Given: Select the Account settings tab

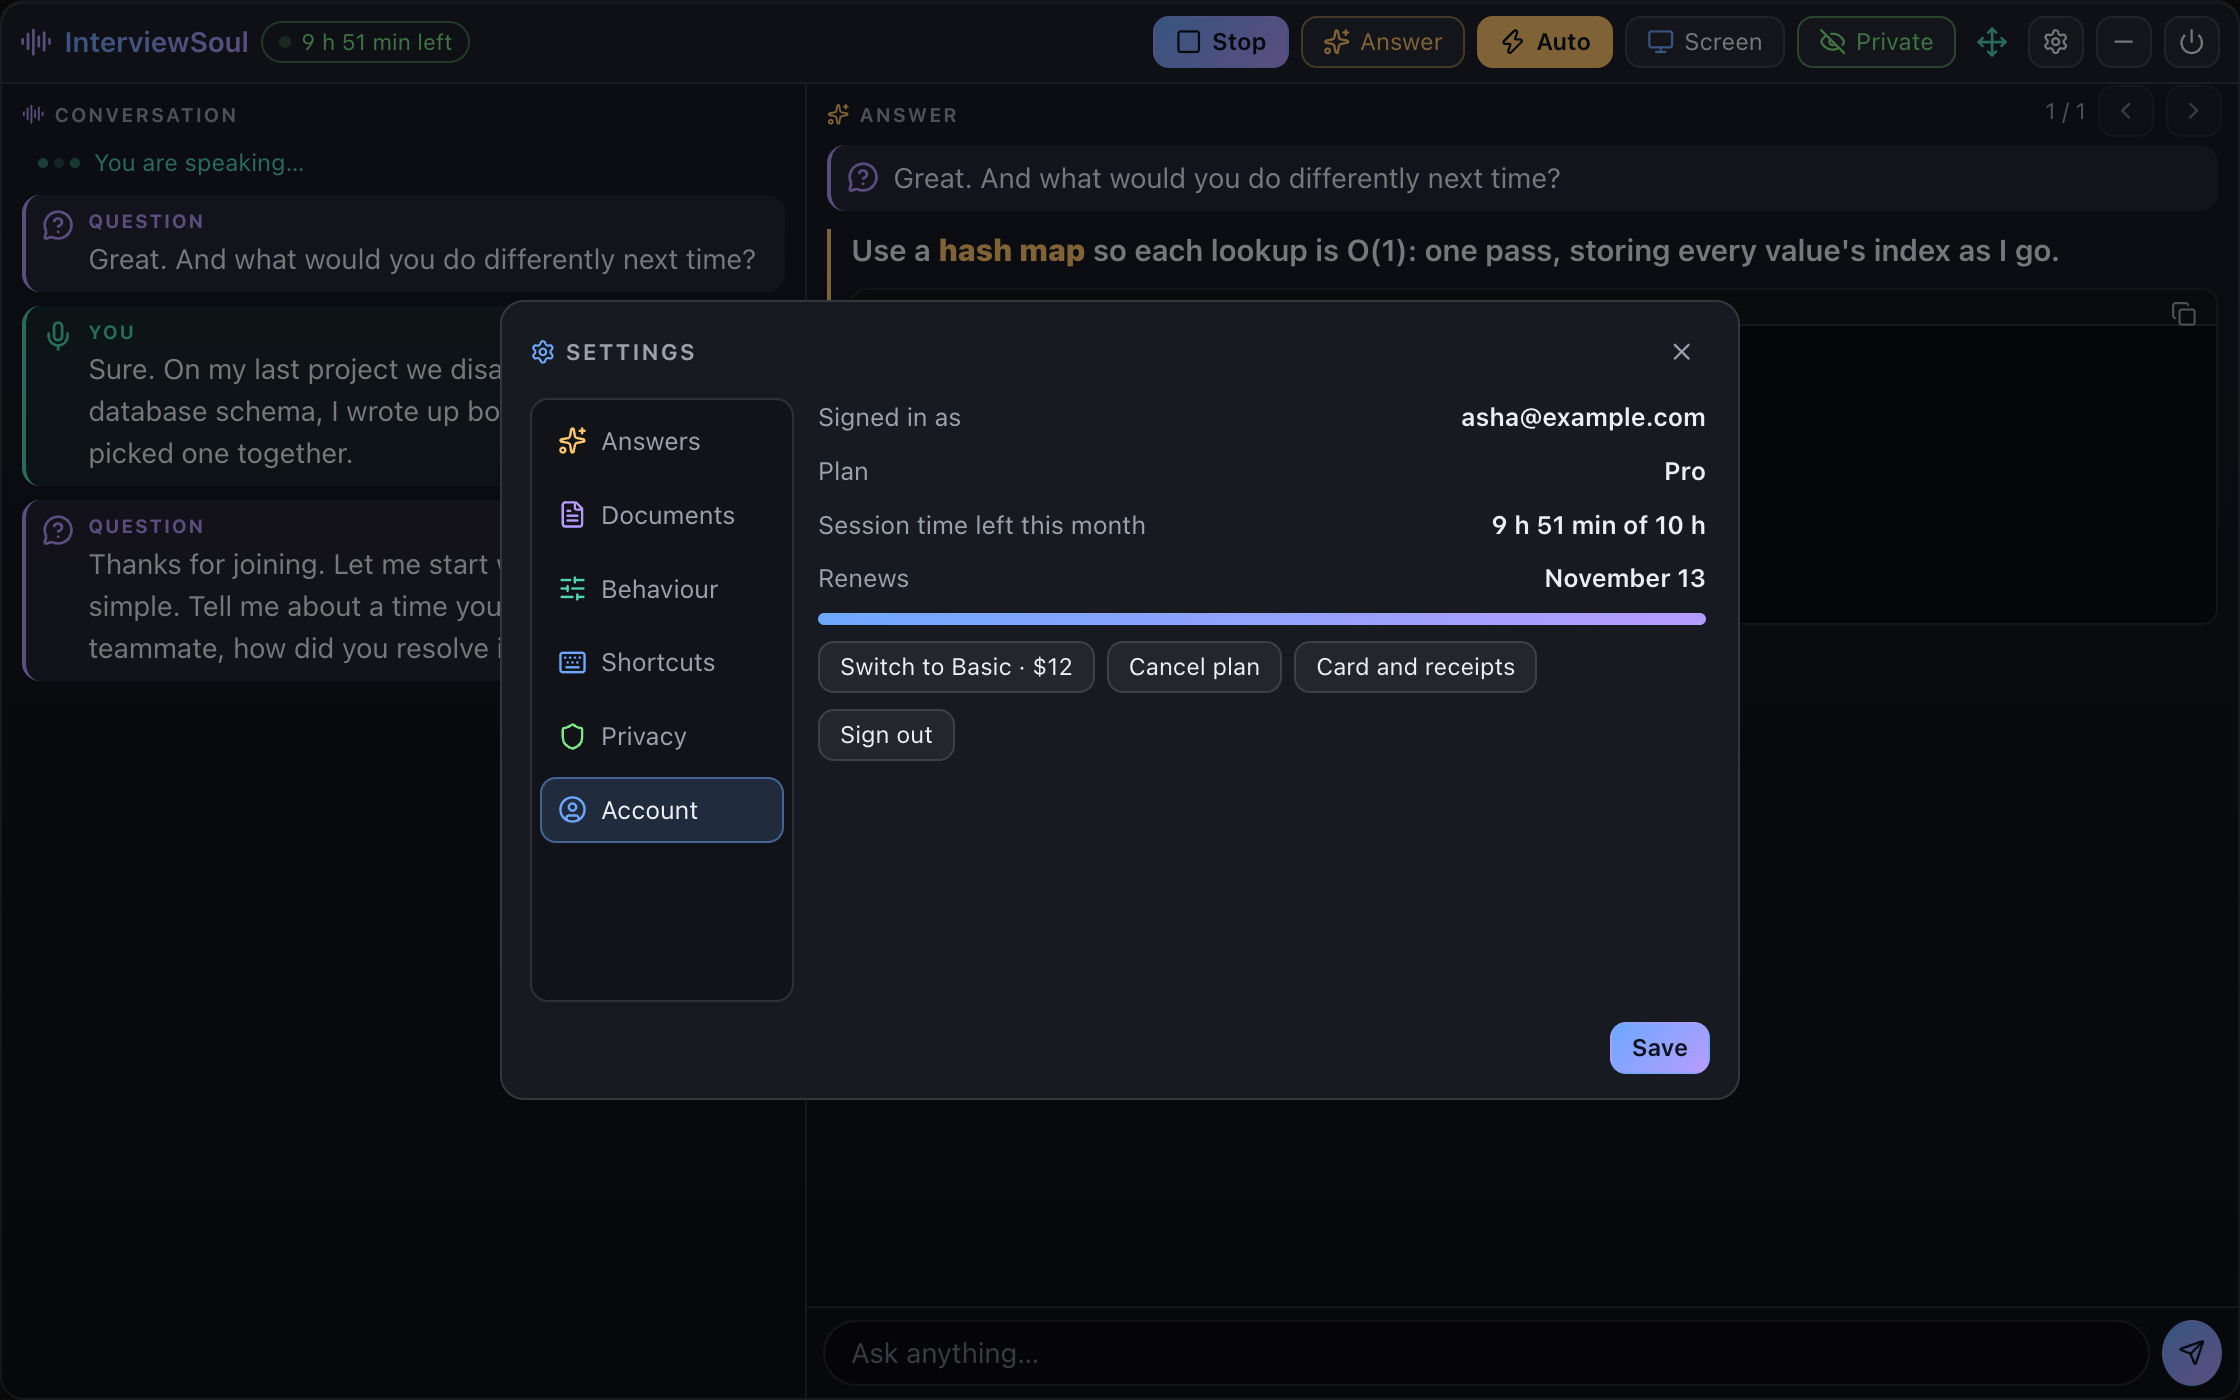Looking at the screenshot, I should pyautogui.click(x=661, y=810).
